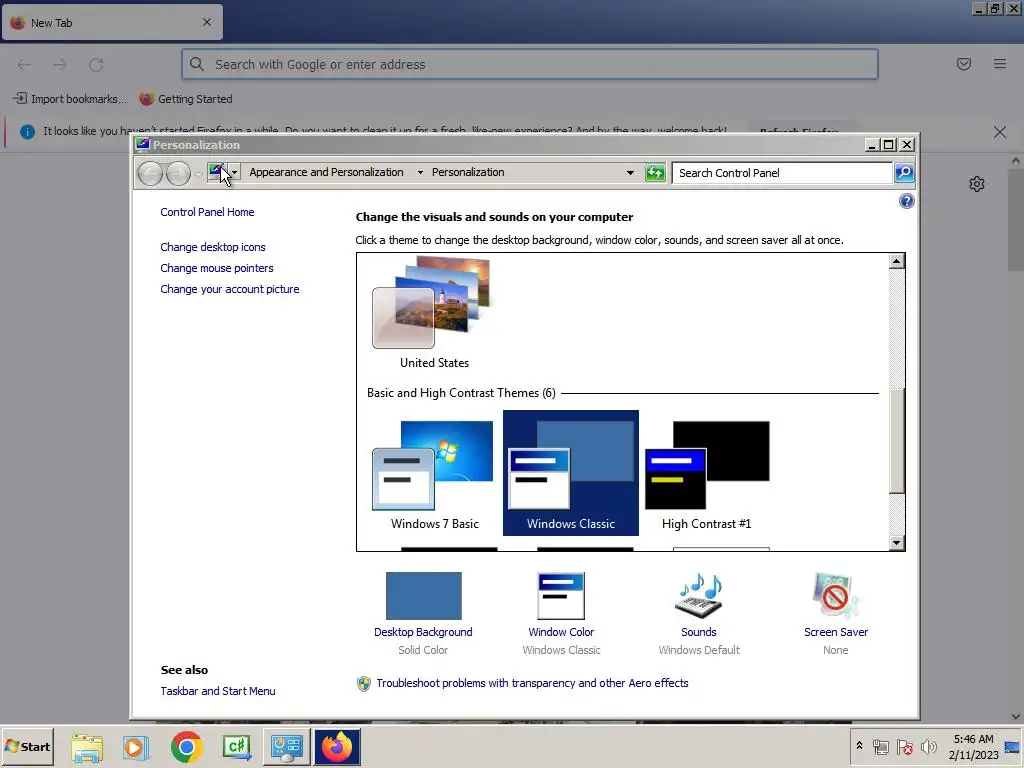1024x768 pixels.
Task: Click theme list scroll up arrow
Action: [x=897, y=261]
